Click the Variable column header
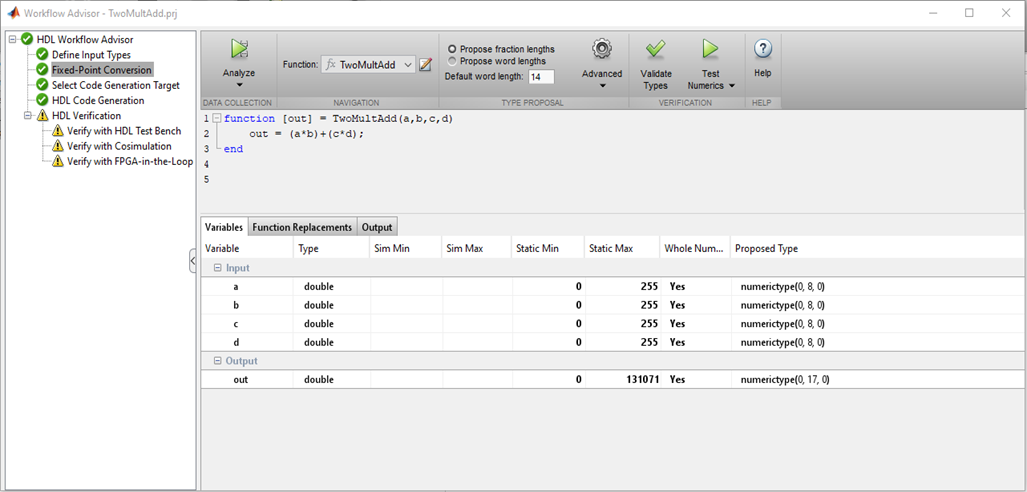 (x=248, y=248)
